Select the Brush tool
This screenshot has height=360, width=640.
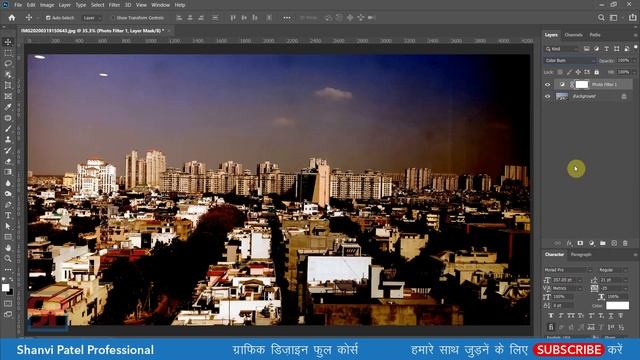pos(8,129)
